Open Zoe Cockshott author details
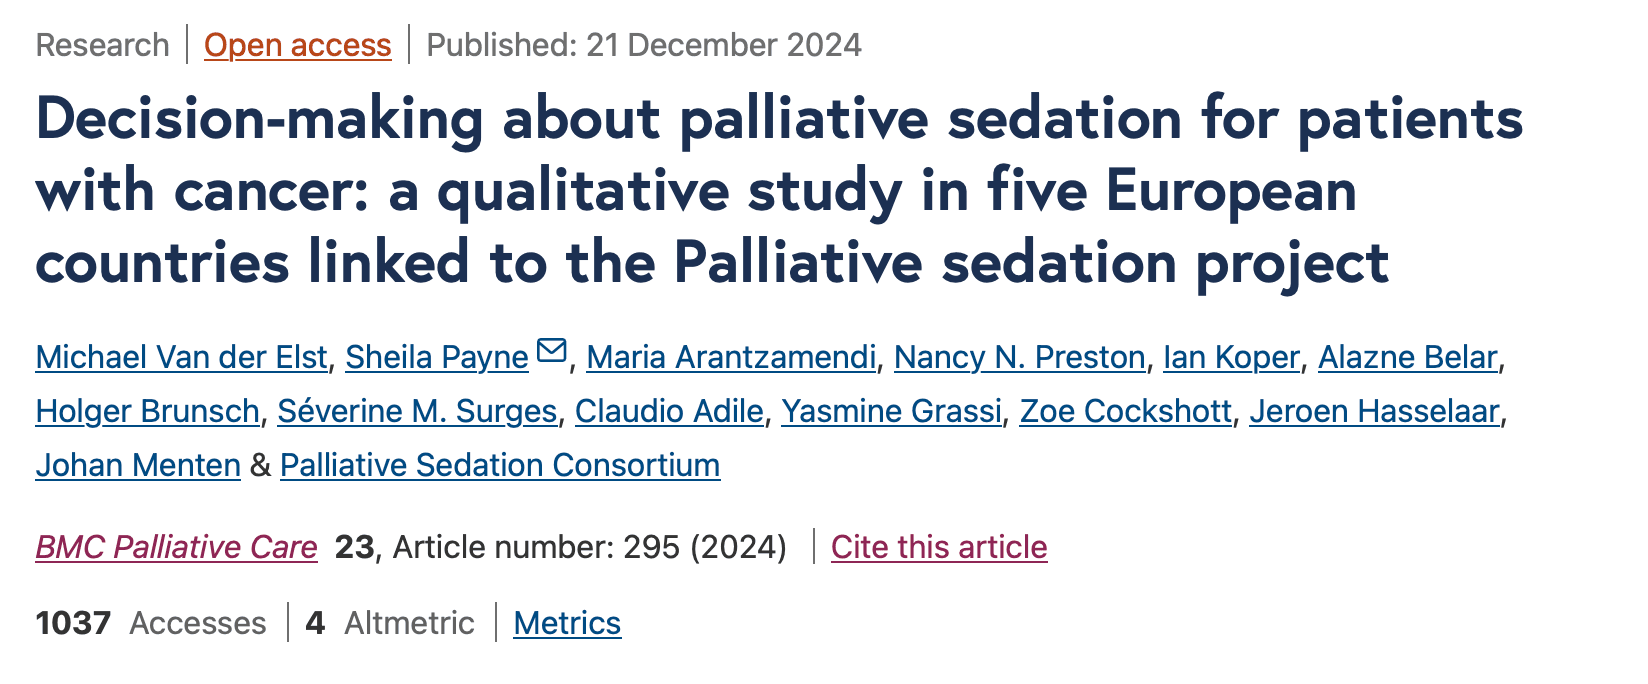 [1126, 411]
